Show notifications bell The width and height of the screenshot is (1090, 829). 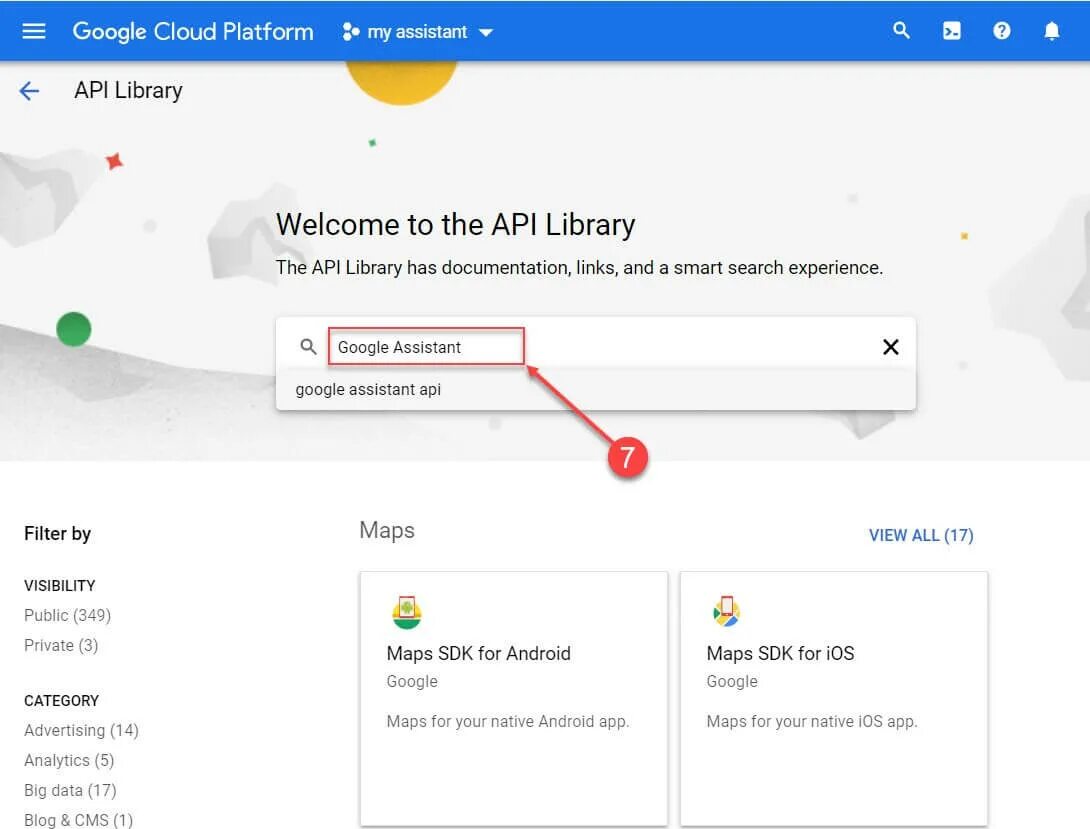1051,31
